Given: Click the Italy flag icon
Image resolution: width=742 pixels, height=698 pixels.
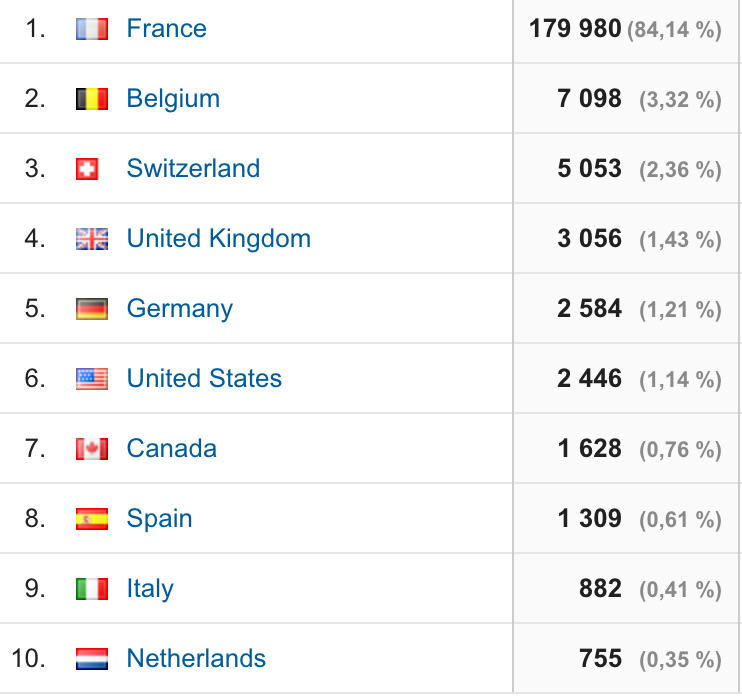Looking at the screenshot, I should (x=92, y=589).
